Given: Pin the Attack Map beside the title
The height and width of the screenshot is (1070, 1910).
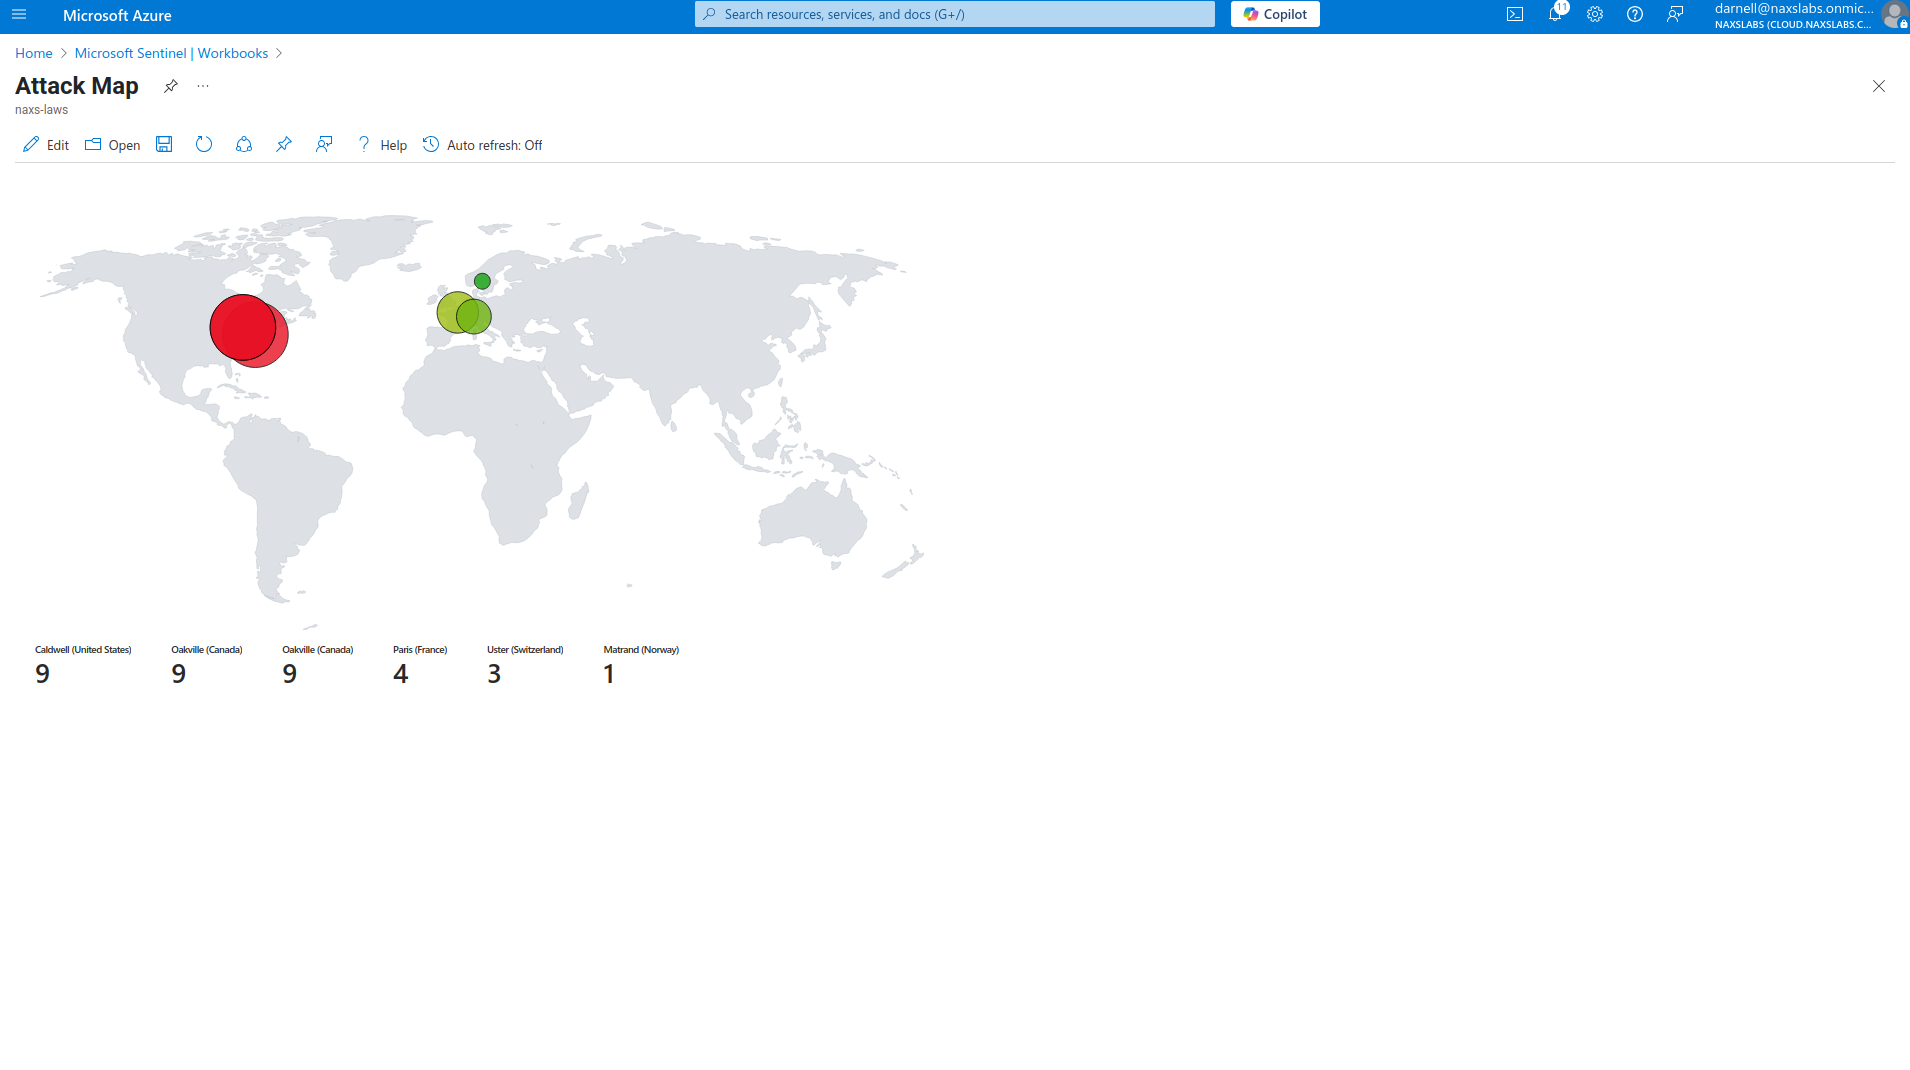Looking at the screenshot, I should [x=171, y=86].
